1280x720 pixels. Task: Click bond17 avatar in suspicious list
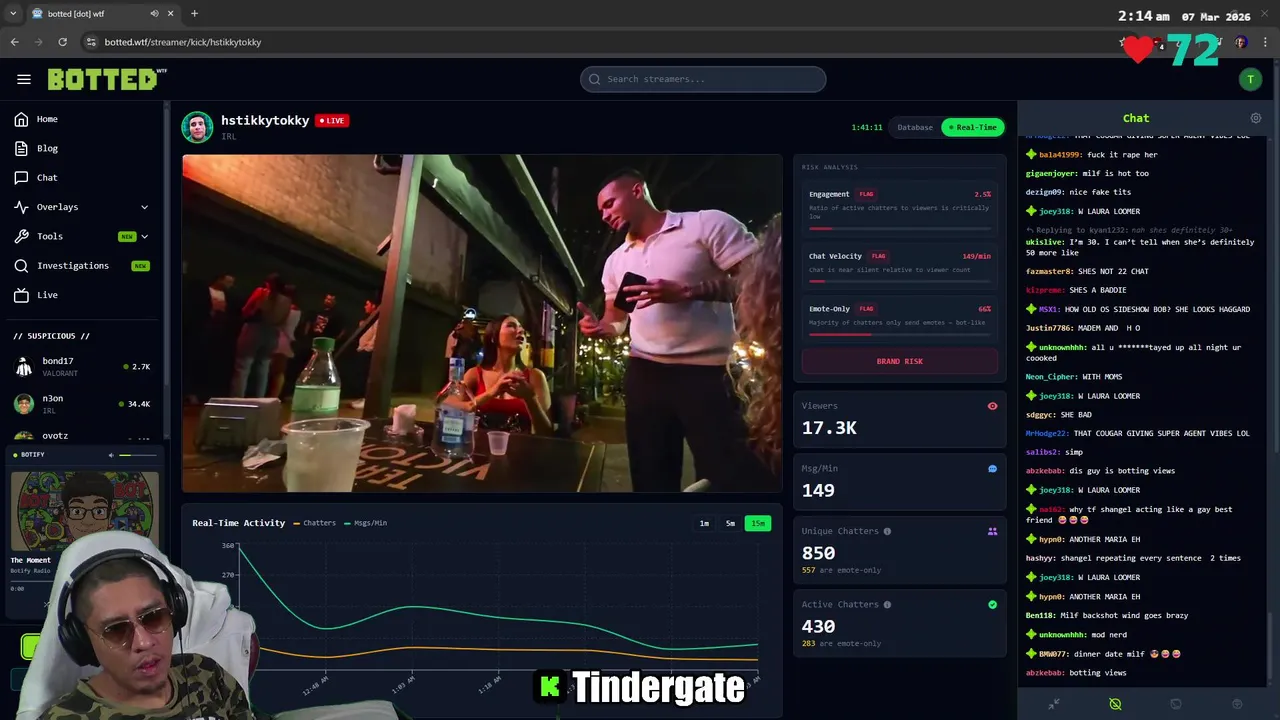(24, 367)
